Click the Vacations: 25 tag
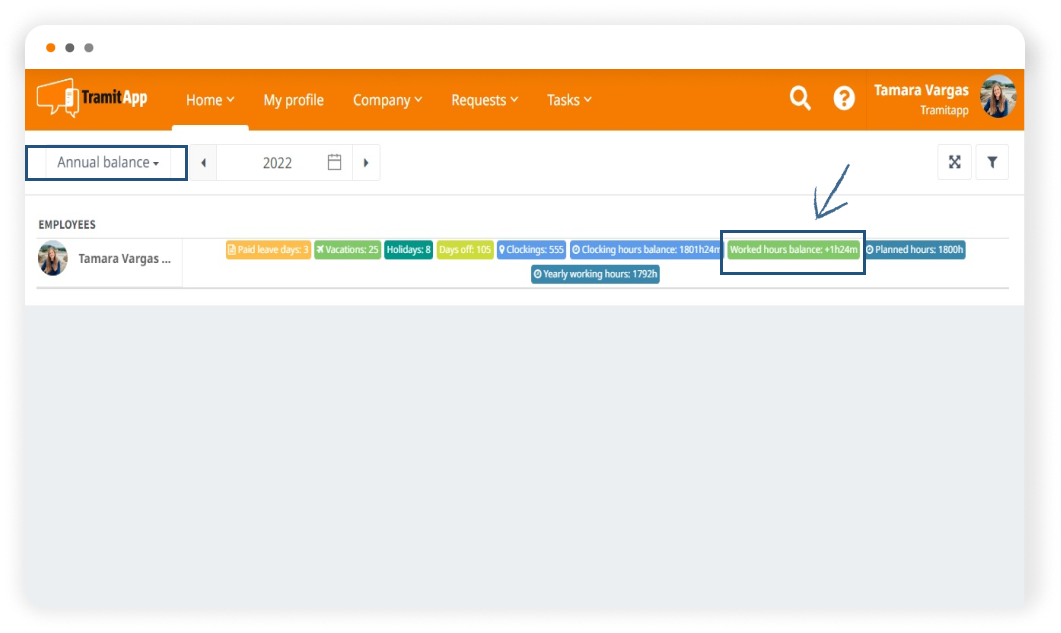 [347, 250]
